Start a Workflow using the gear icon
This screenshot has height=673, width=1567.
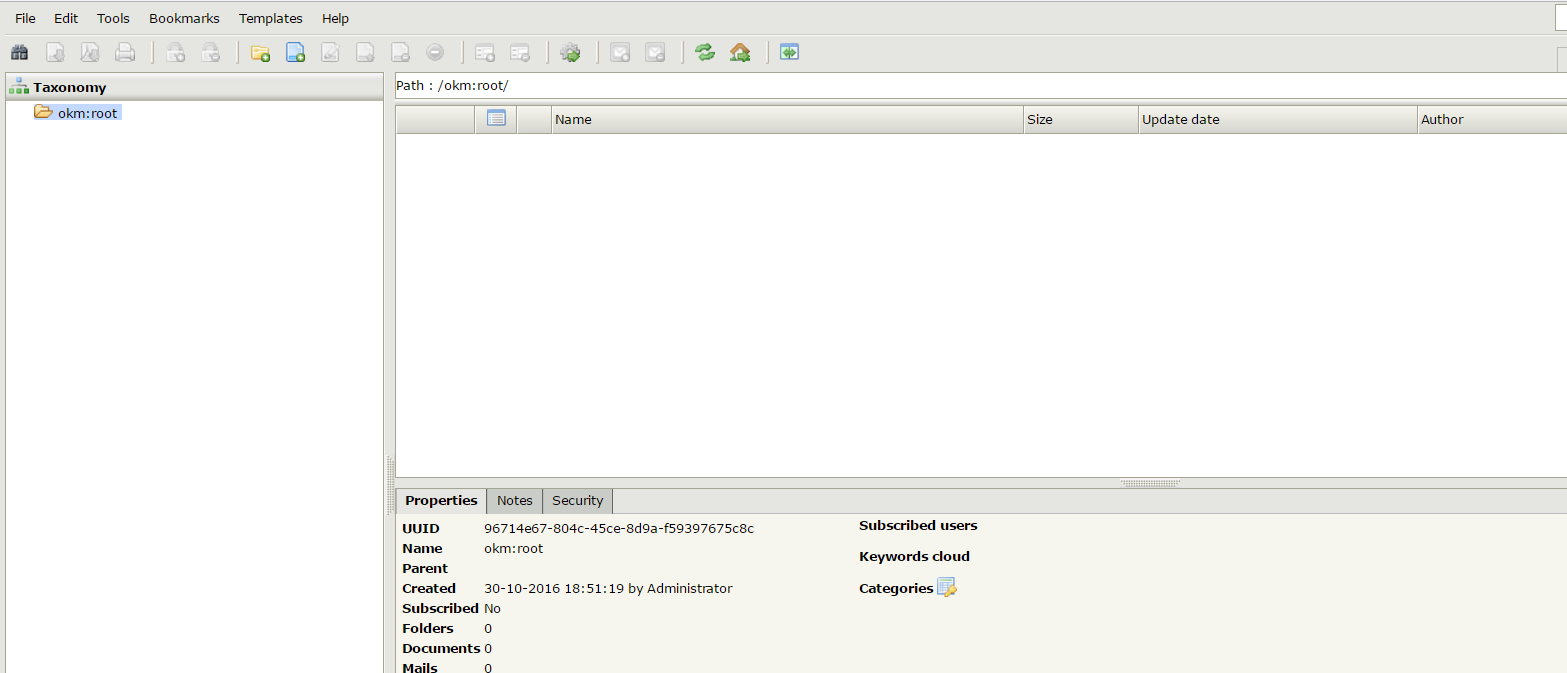pyautogui.click(x=570, y=52)
